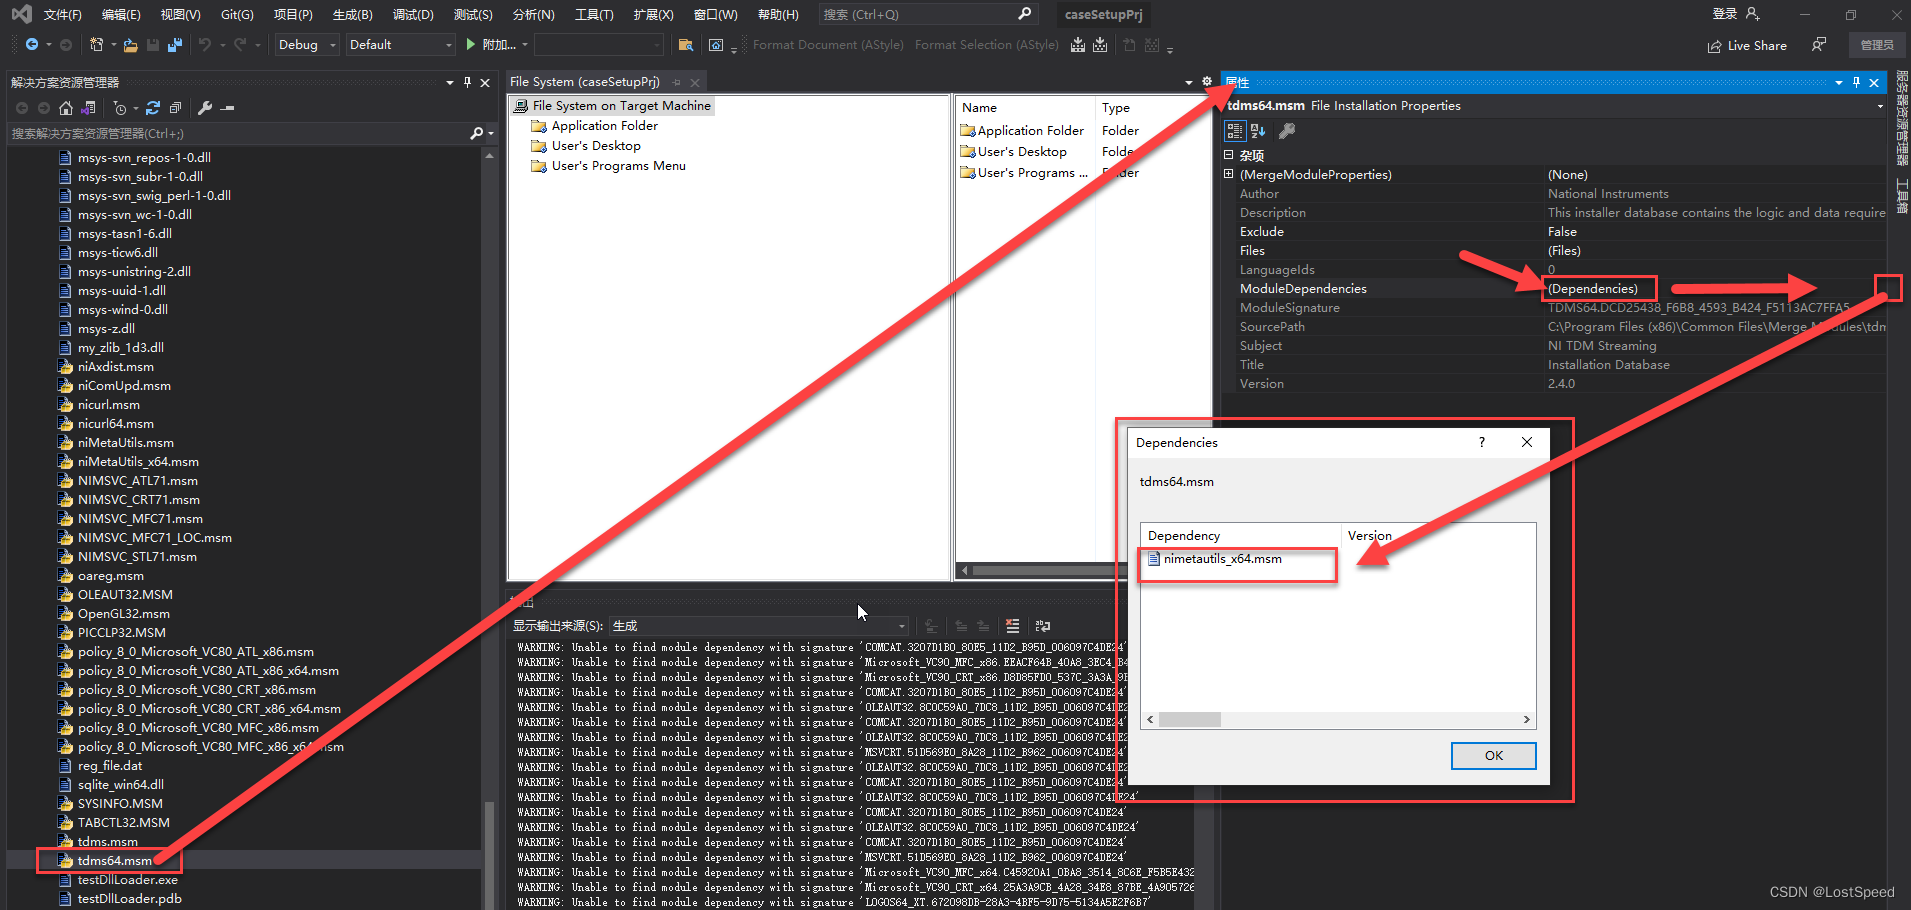Click the Live Share button
1911x910 pixels.
pos(1747,45)
